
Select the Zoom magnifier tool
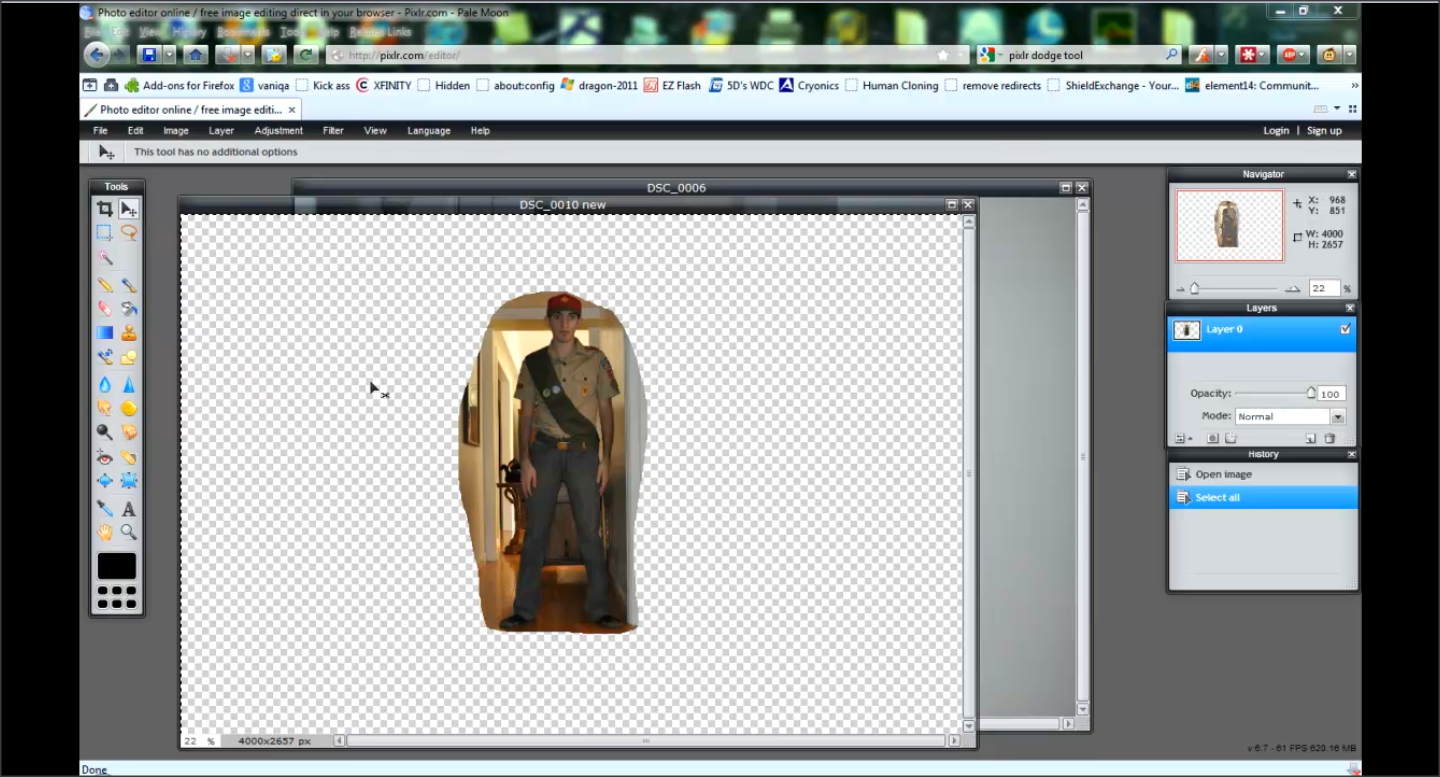pos(129,532)
